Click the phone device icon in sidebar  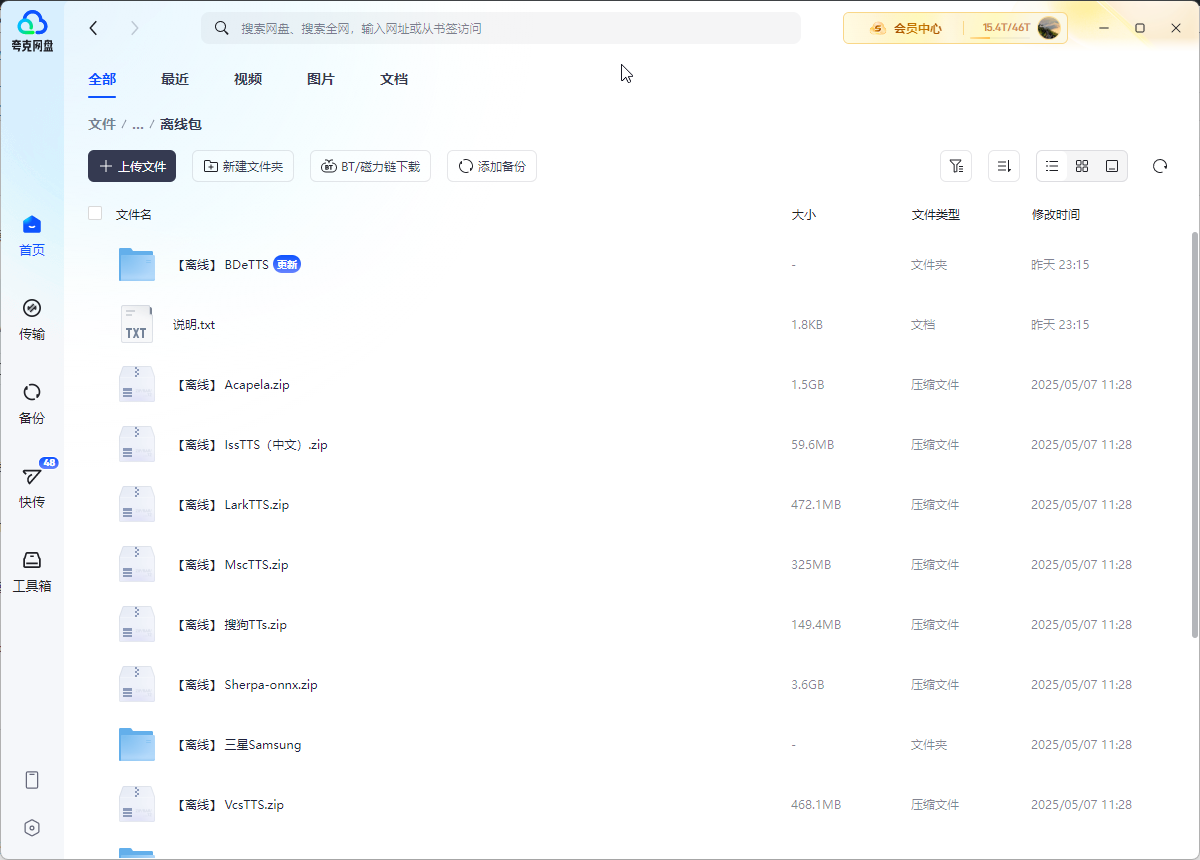pos(32,780)
